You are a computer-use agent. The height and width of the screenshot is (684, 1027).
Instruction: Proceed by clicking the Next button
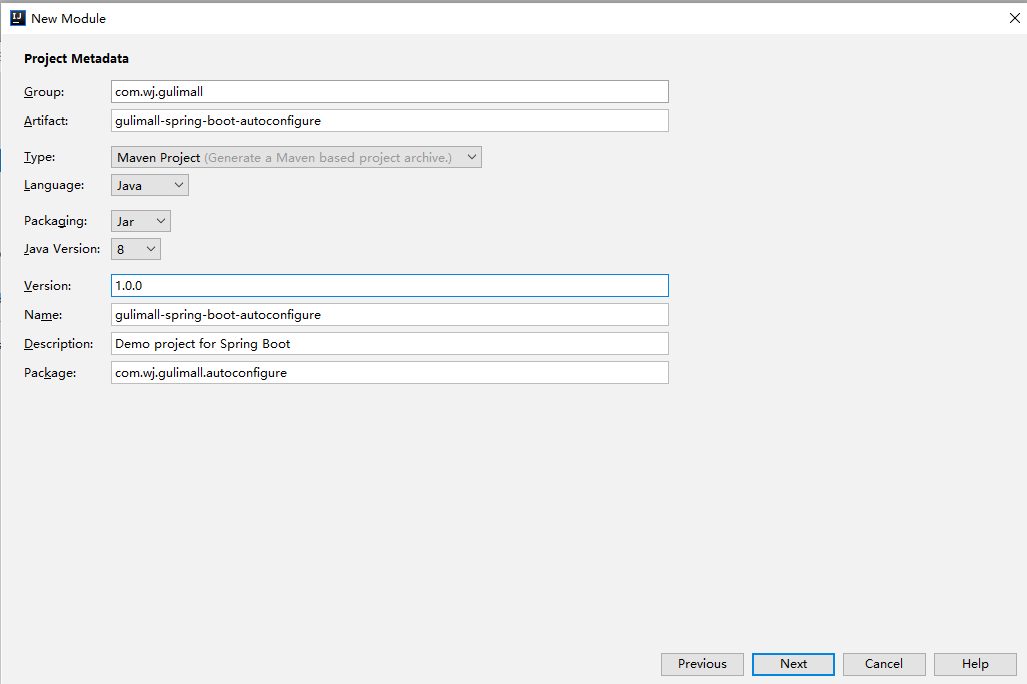point(794,664)
